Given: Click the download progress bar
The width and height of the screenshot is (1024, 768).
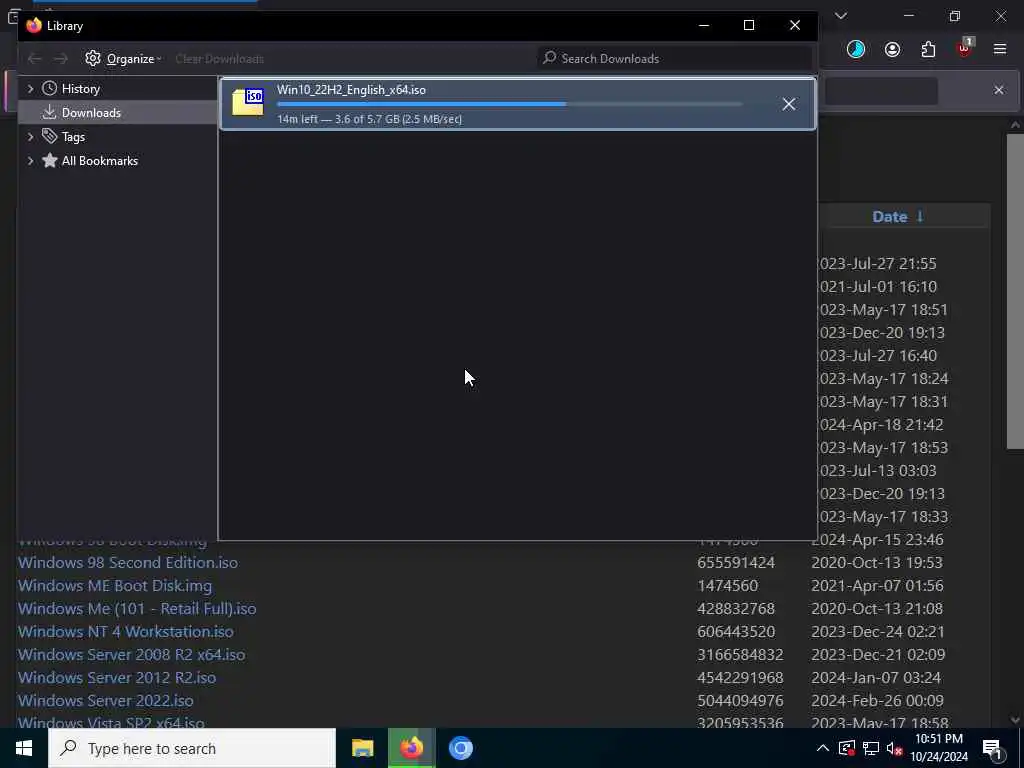Looking at the screenshot, I should pyautogui.click(x=509, y=104).
